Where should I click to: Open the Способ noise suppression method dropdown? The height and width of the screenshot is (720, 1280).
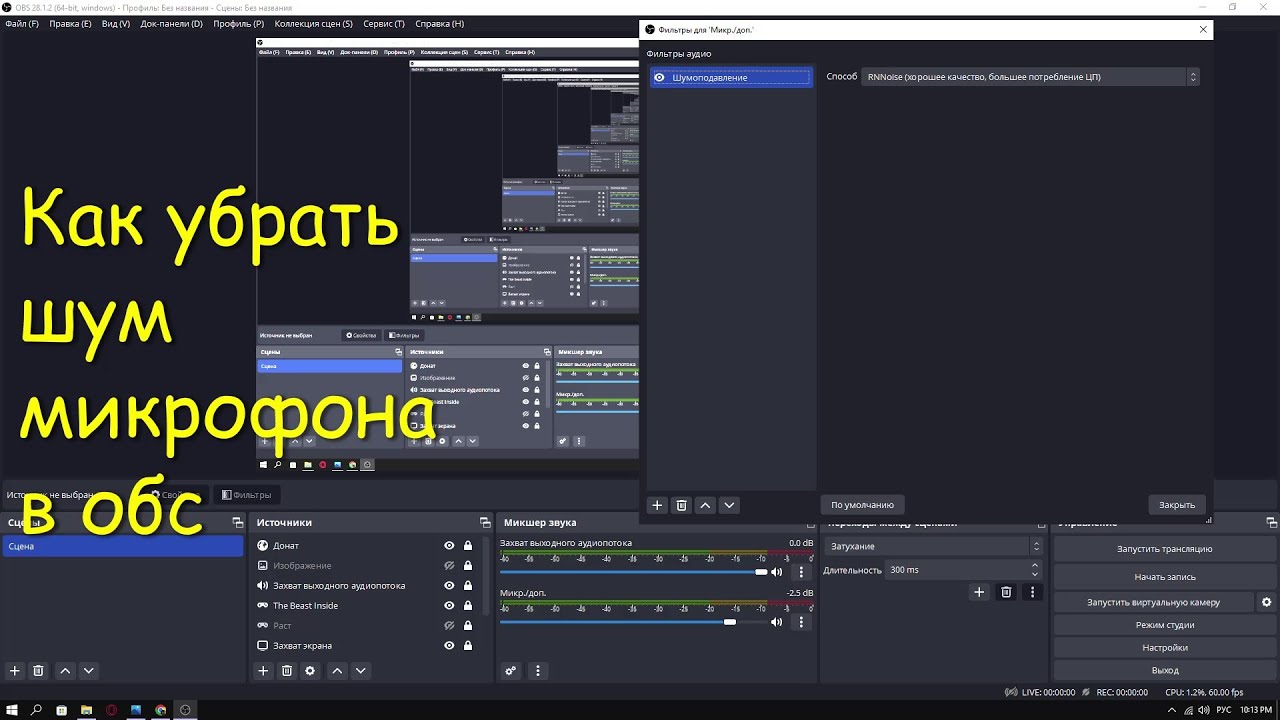point(1030,77)
